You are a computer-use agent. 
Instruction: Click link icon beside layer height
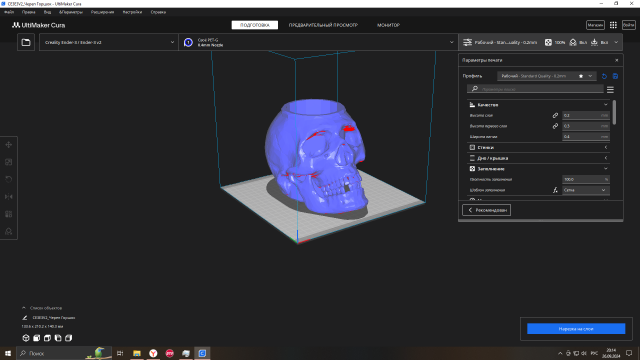click(555, 116)
